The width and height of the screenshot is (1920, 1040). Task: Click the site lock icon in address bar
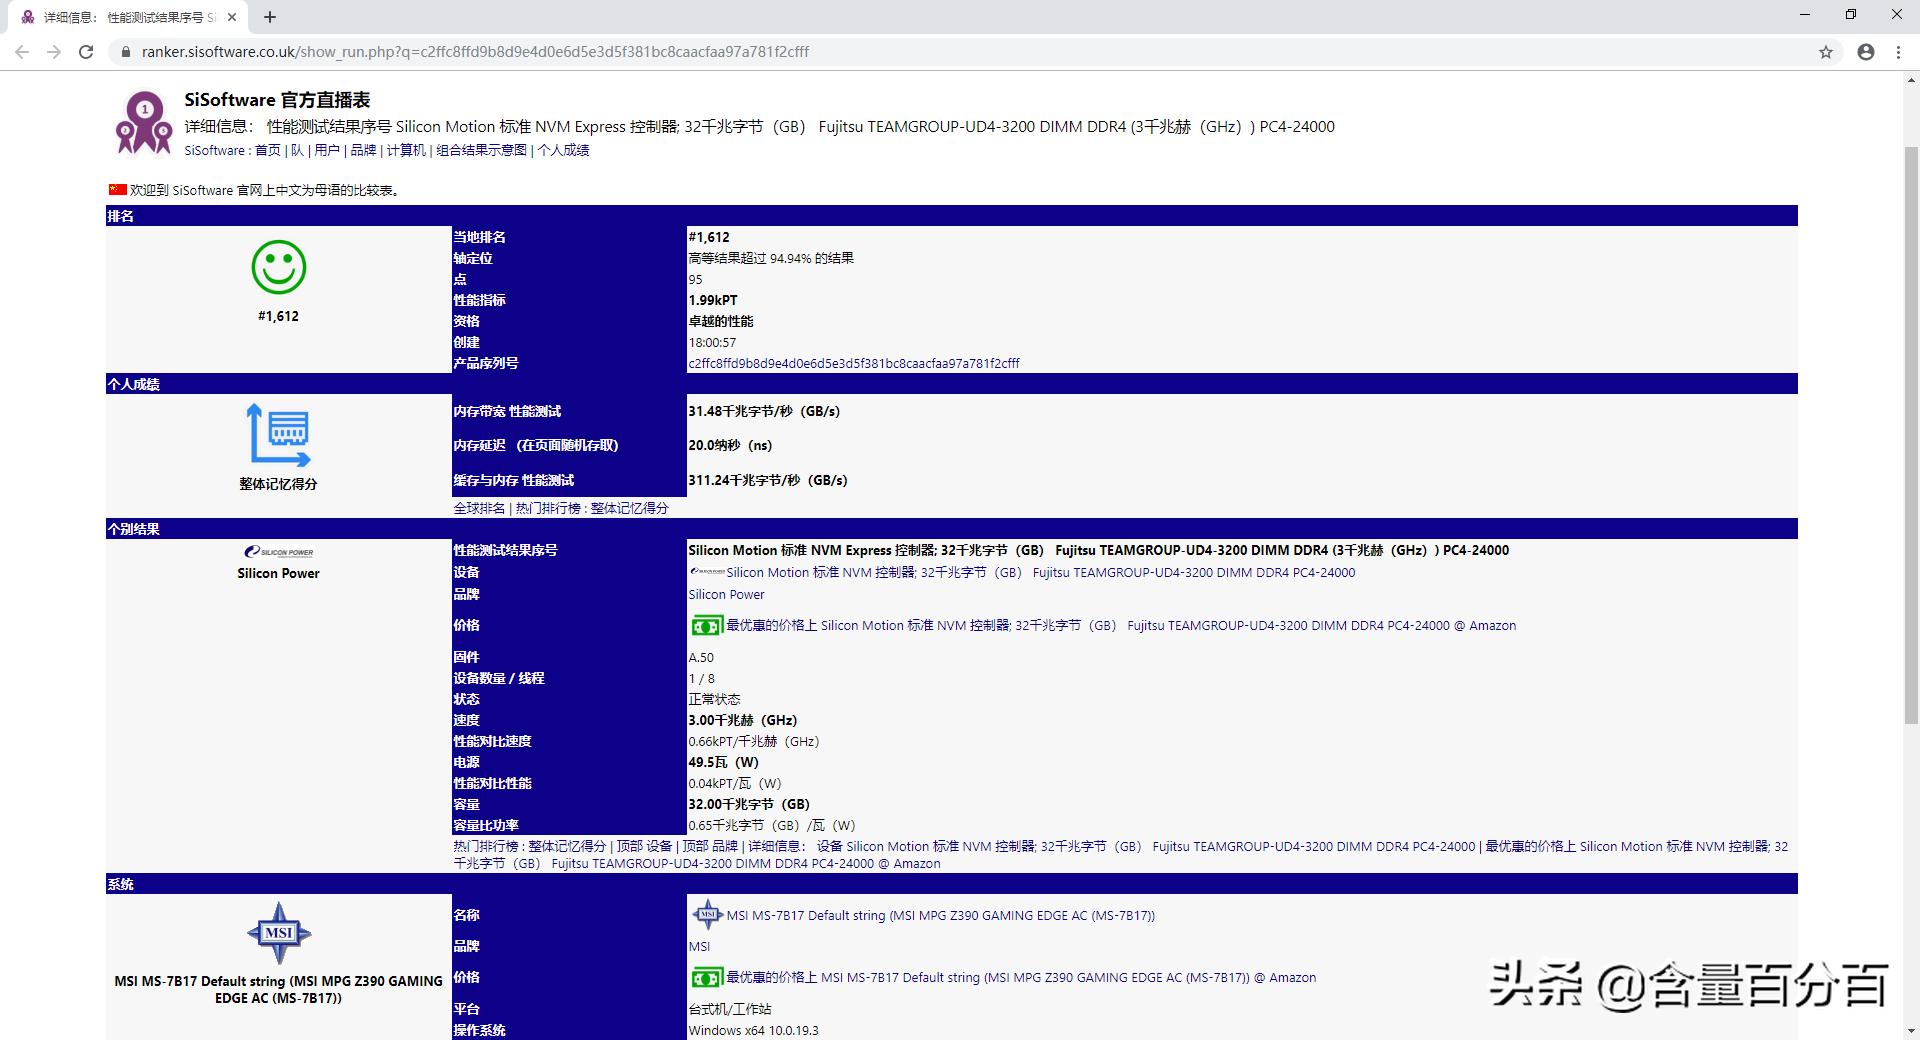[x=125, y=52]
